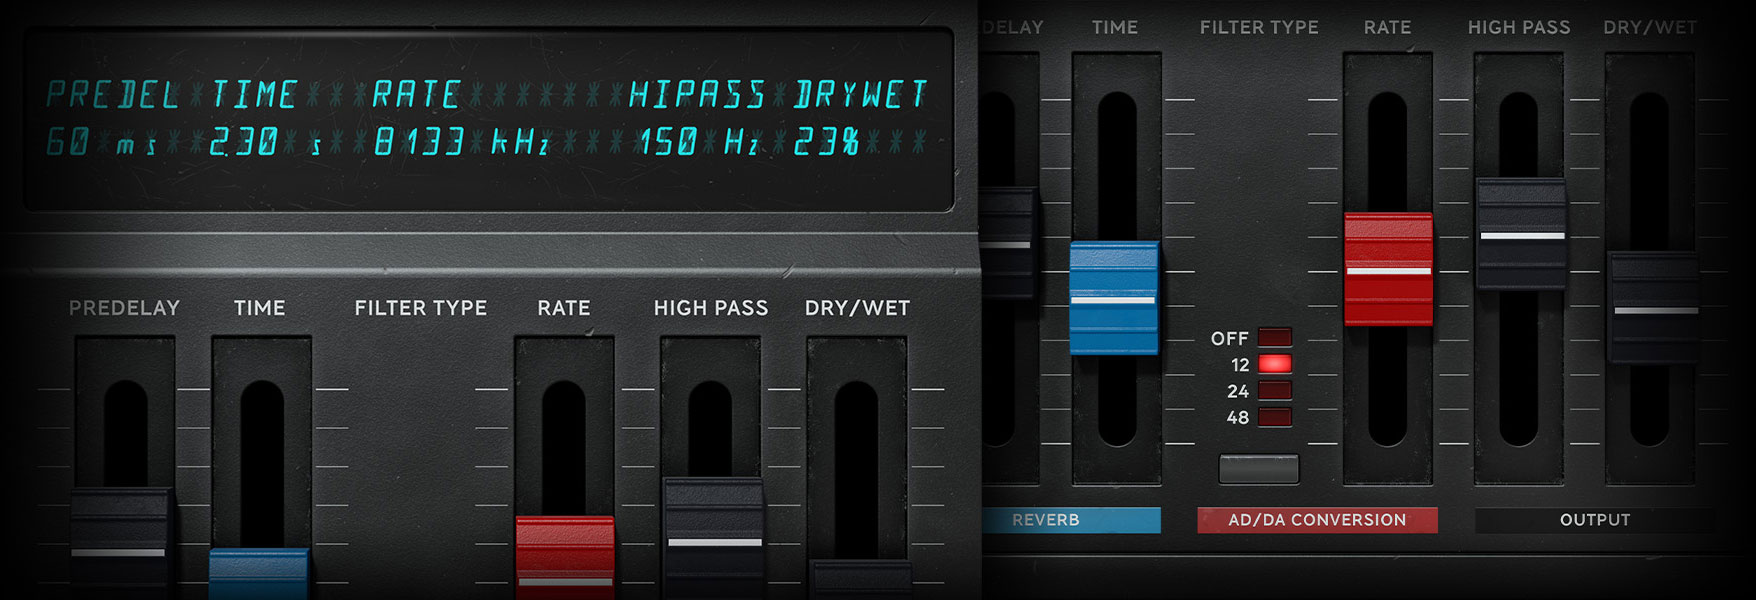Click the HIGH PASS label in left panel
1756x600 pixels.
711,308
